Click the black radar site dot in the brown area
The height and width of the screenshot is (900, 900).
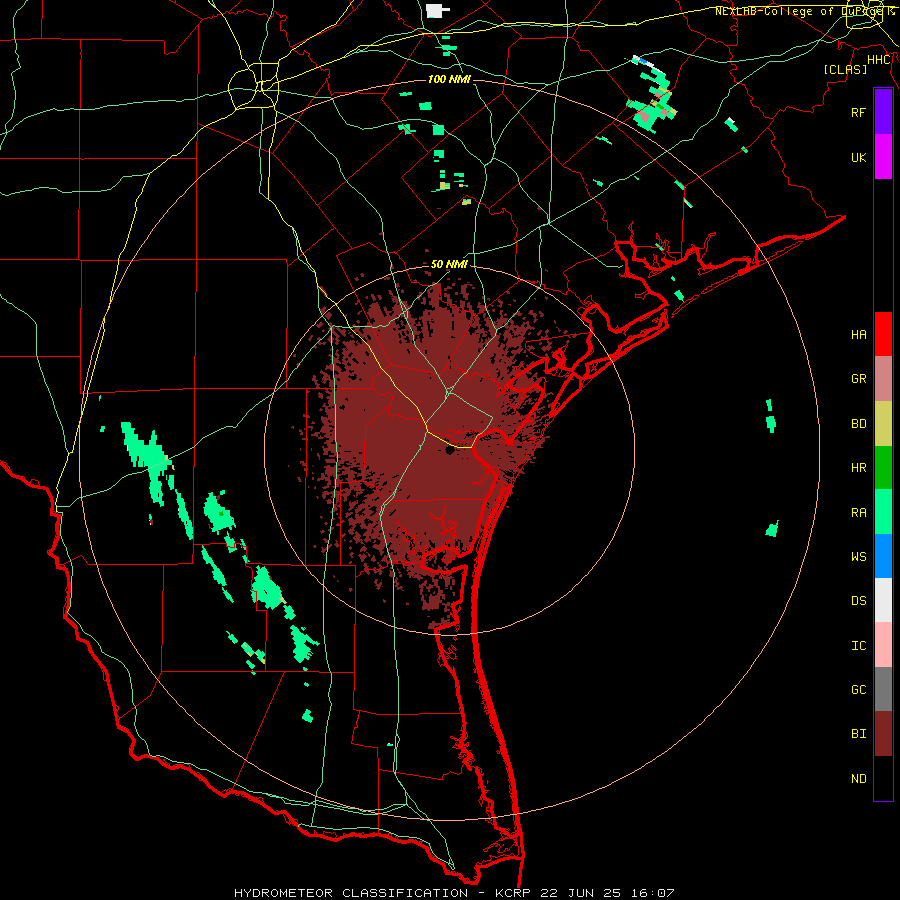click(x=449, y=451)
